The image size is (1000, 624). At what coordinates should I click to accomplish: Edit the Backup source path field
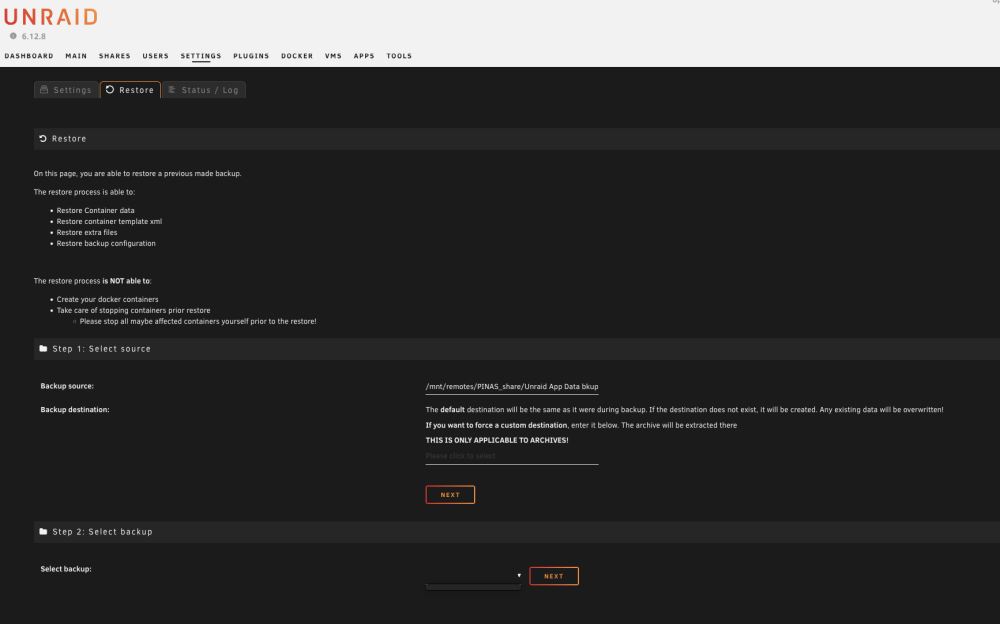[512, 387]
